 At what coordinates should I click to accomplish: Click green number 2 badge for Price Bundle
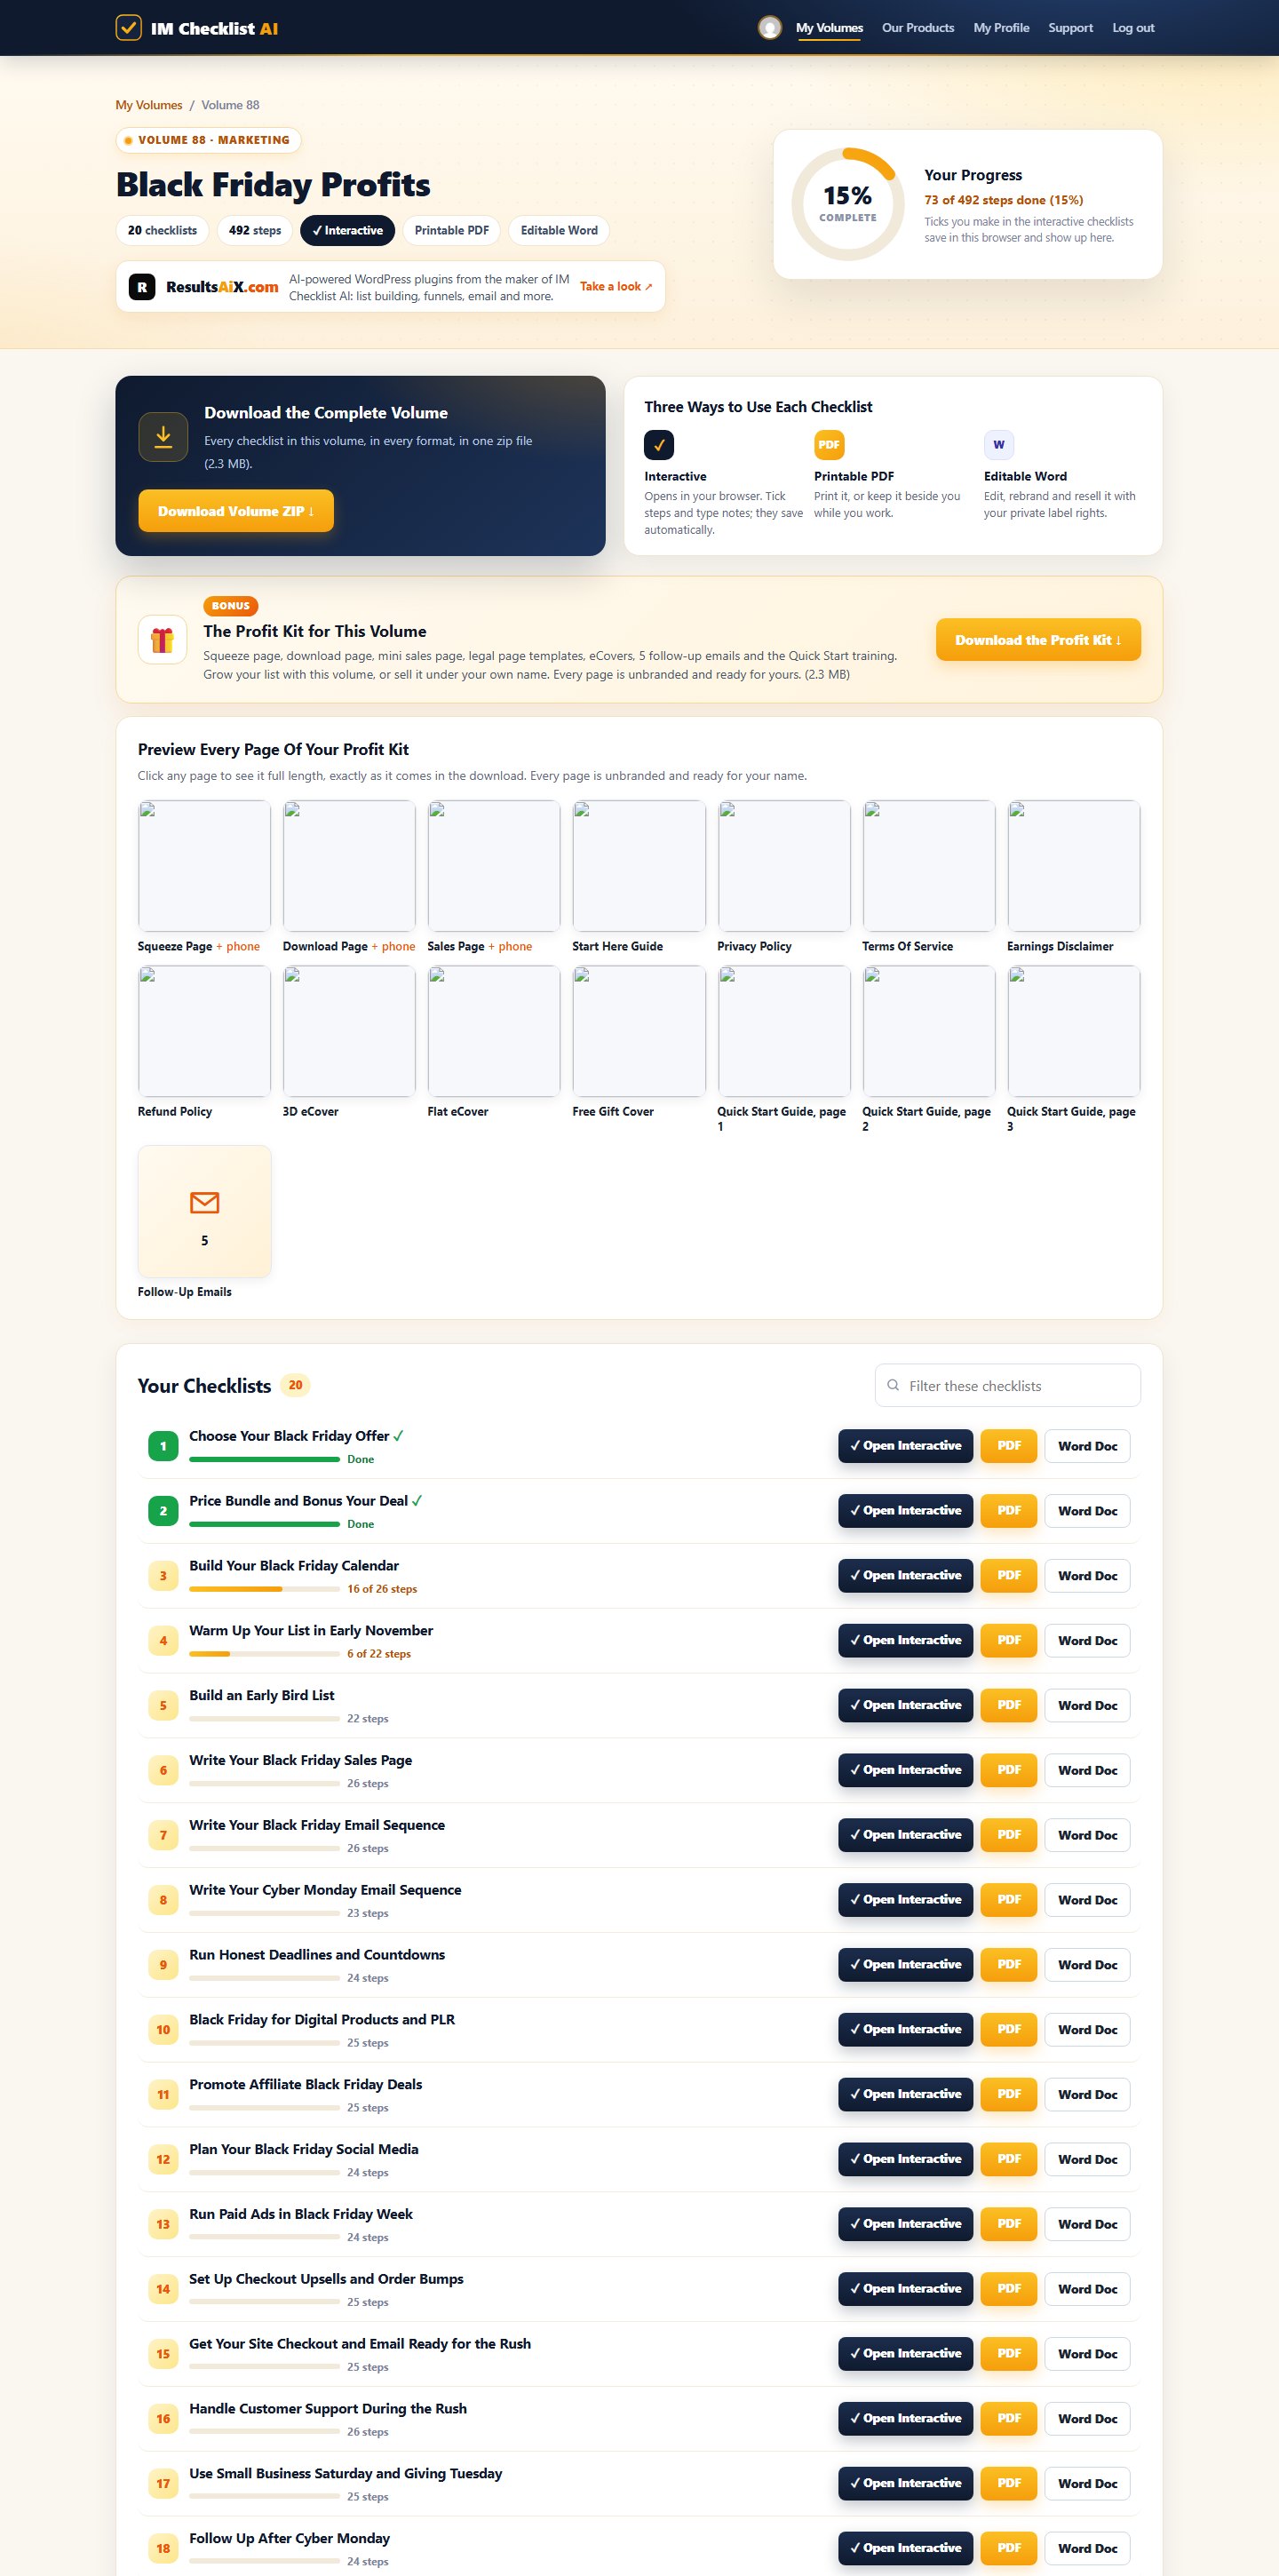[x=163, y=1511]
